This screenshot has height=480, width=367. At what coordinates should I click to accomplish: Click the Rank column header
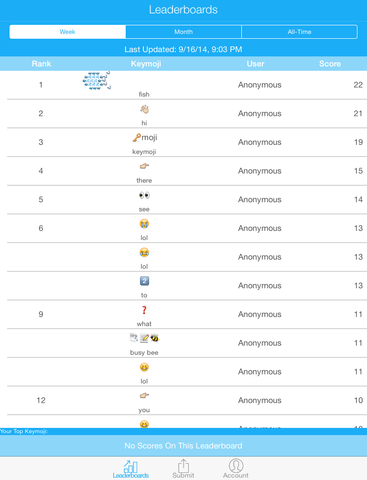(x=41, y=64)
